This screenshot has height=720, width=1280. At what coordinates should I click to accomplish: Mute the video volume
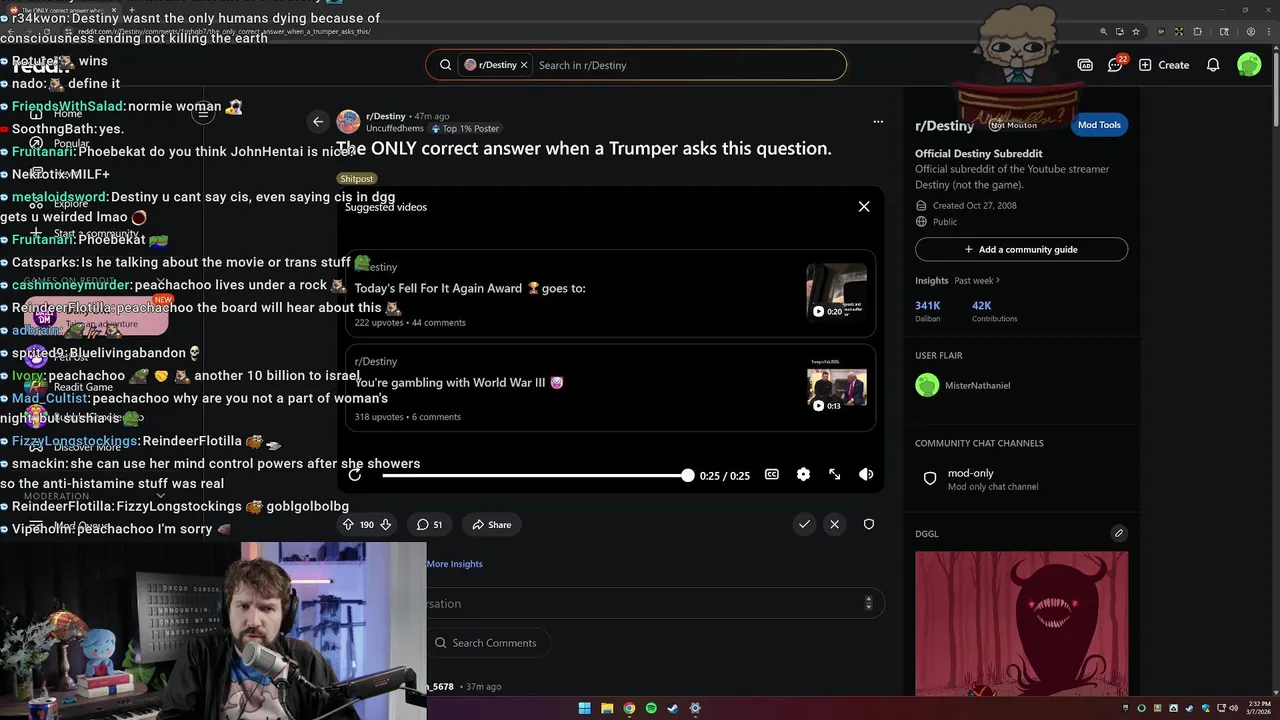coord(866,475)
